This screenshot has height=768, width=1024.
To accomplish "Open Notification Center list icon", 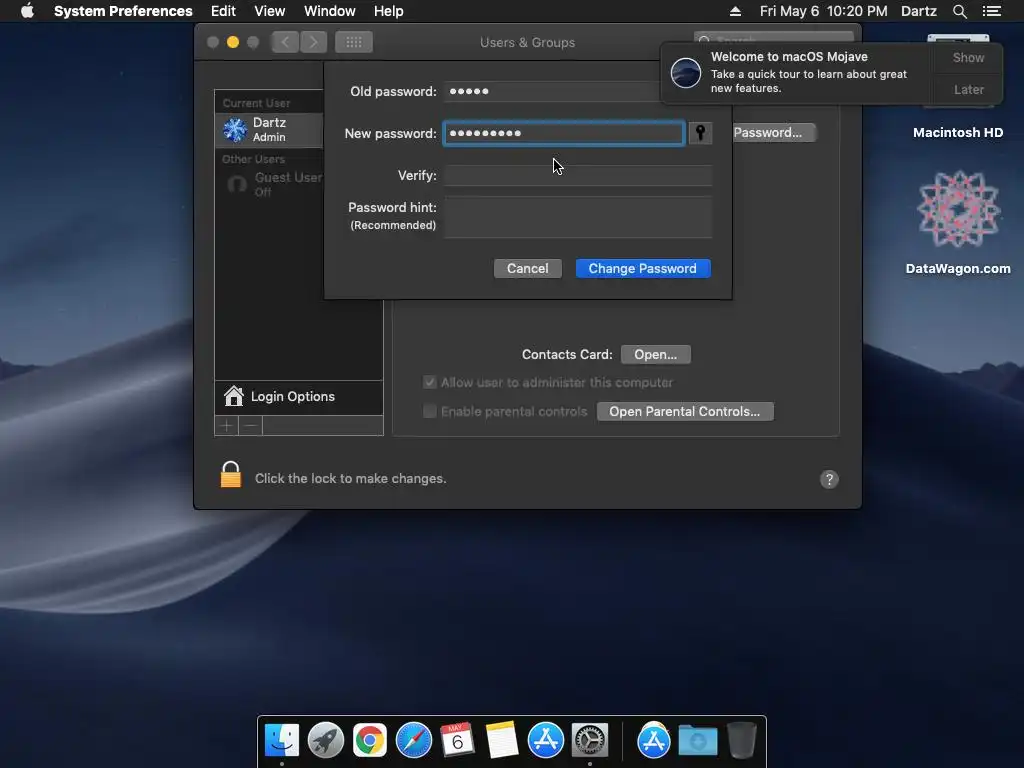I will [x=991, y=11].
